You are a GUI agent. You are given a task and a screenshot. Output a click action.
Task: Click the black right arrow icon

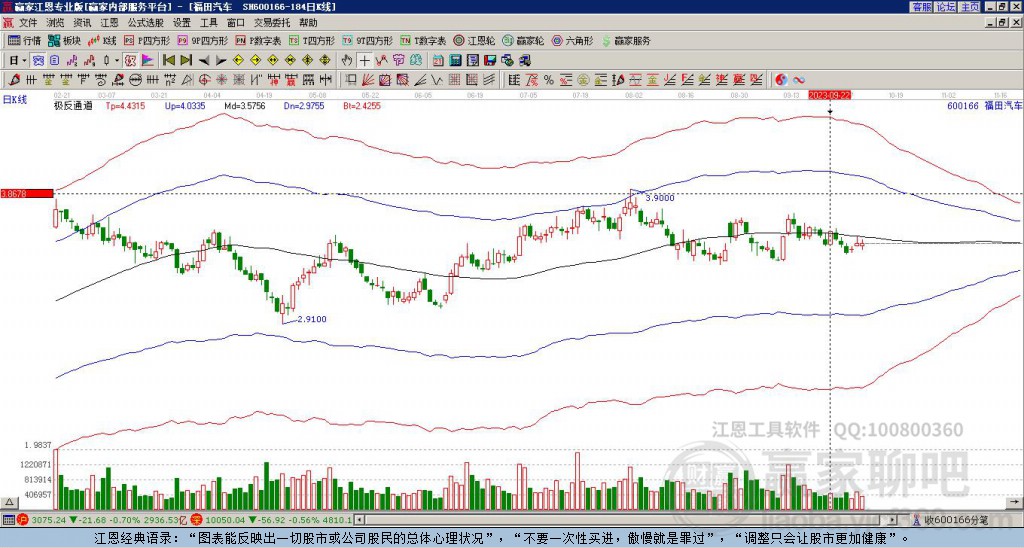click(221, 61)
